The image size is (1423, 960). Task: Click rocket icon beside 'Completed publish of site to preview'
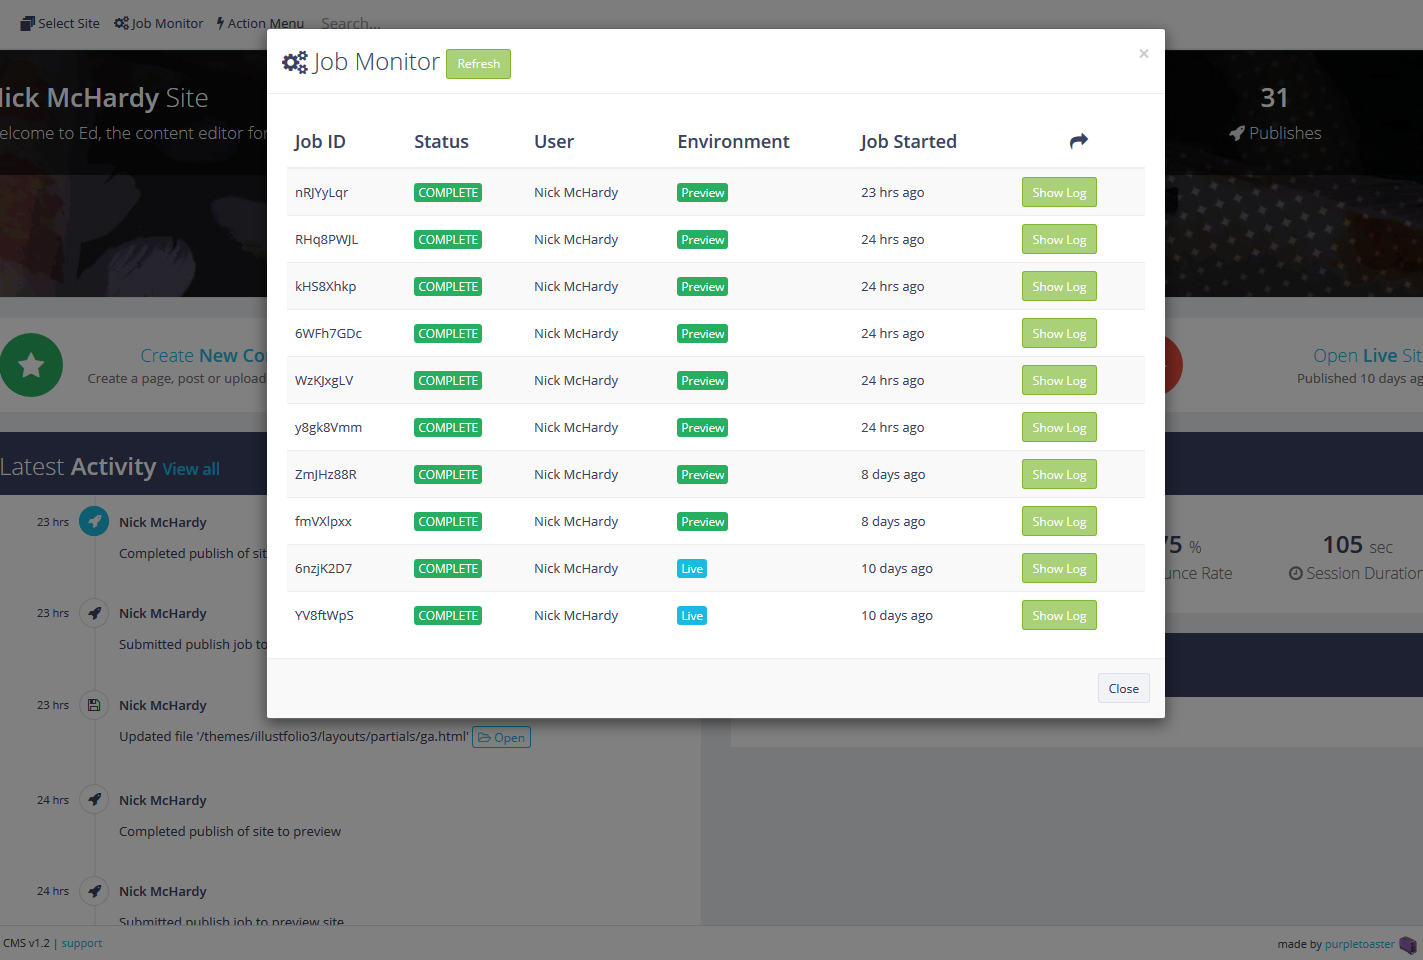pos(94,800)
